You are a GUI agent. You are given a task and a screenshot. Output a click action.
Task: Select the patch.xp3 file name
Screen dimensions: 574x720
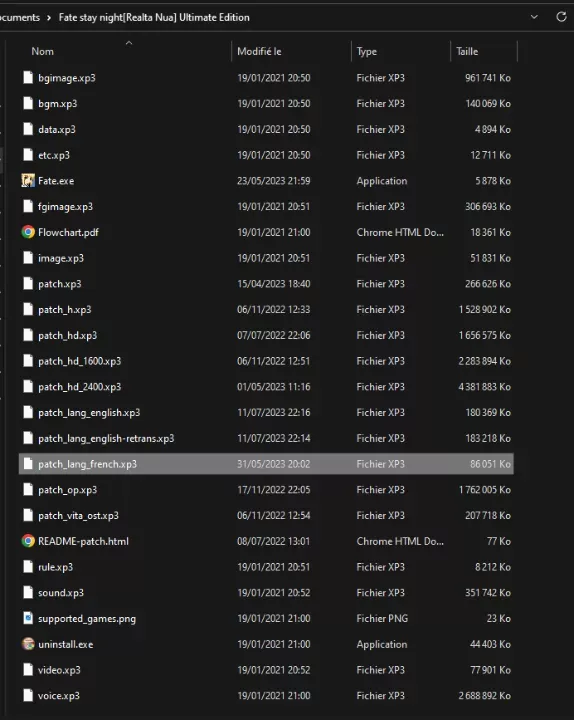(60, 284)
